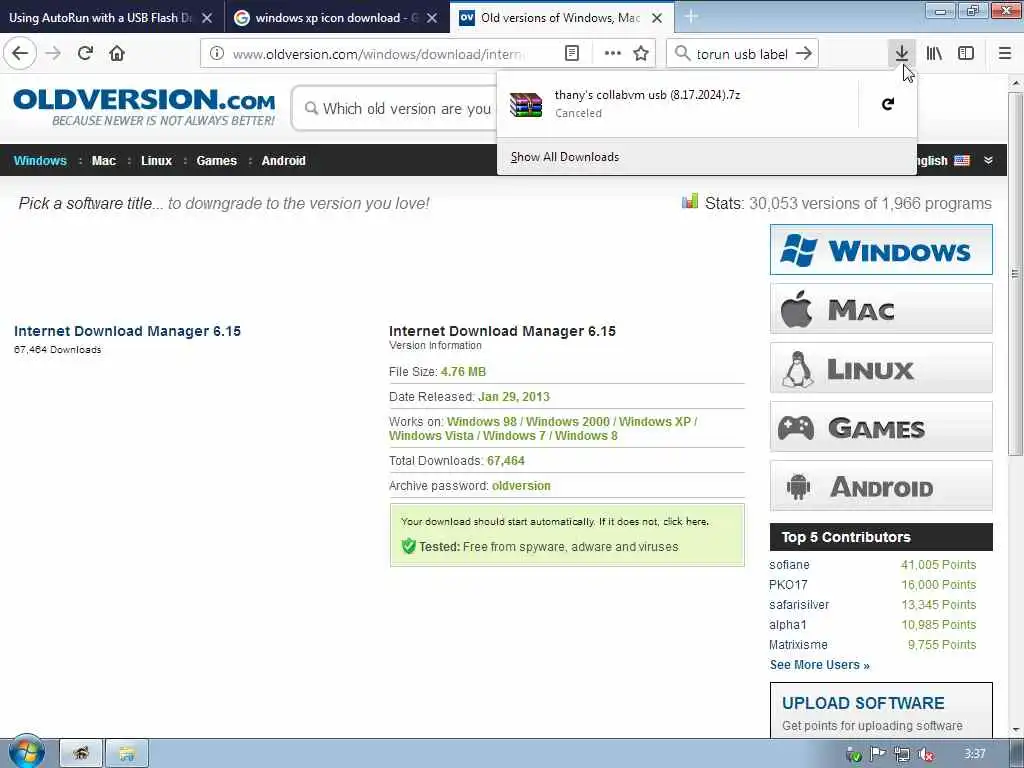Viewport: 1024px width, 768px height.
Task: Click the green Tested shield icon
Action: [x=408, y=546]
